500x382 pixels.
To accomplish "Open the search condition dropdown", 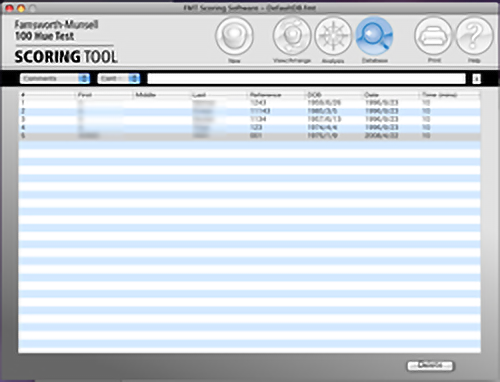I will coord(119,78).
